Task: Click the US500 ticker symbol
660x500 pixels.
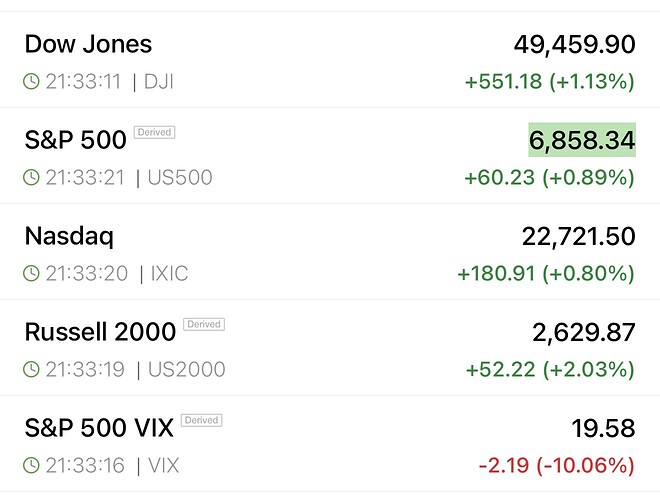Action: click(x=180, y=178)
